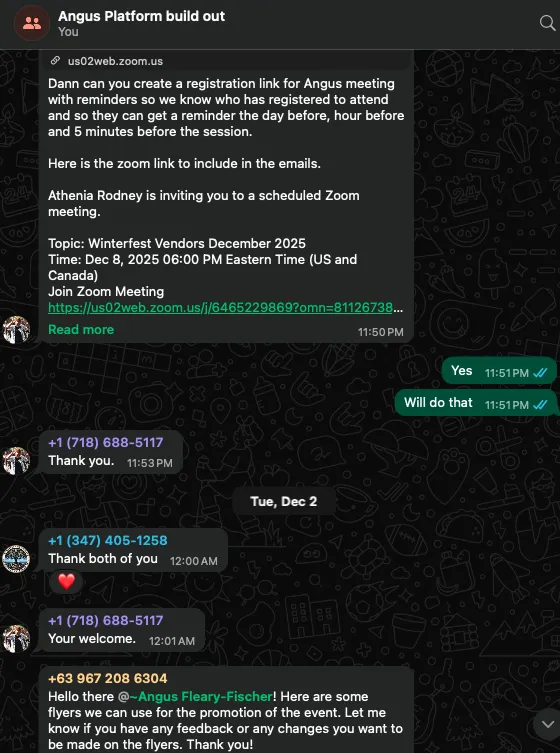Image resolution: width=560 pixels, height=753 pixels.
Task: Open the sender avatar beside the Zoom invite message
Action: 16,330
